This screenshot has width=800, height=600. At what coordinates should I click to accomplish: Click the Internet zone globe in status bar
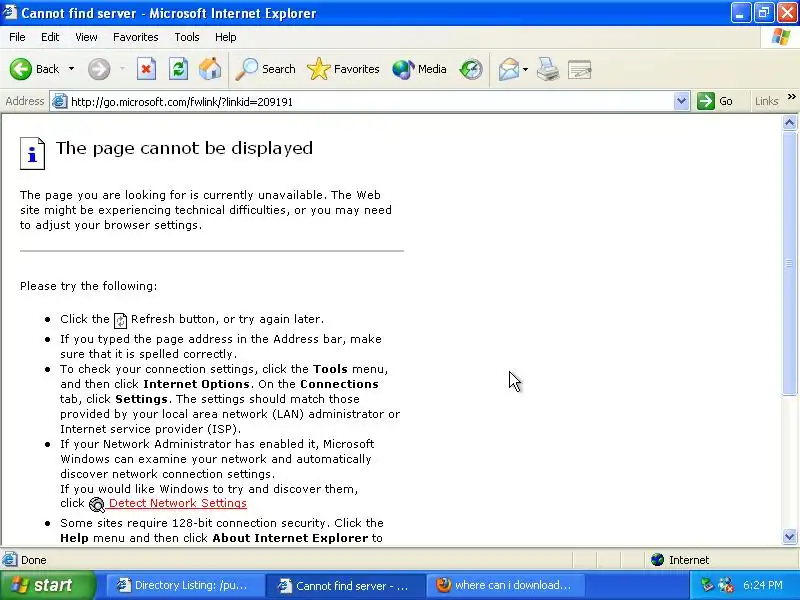tap(657, 560)
